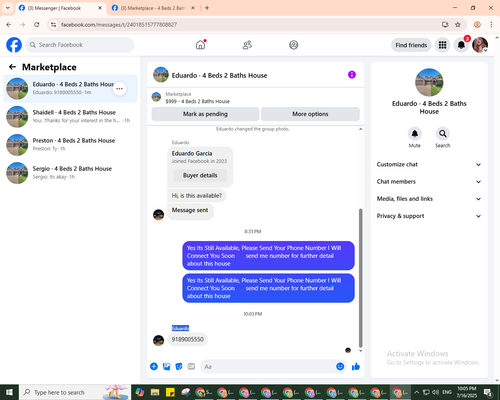Image resolution: width=500 pixels, height=400 pixels.
Task: Open more actions plus icon in composer
Action: coord(154,367)
